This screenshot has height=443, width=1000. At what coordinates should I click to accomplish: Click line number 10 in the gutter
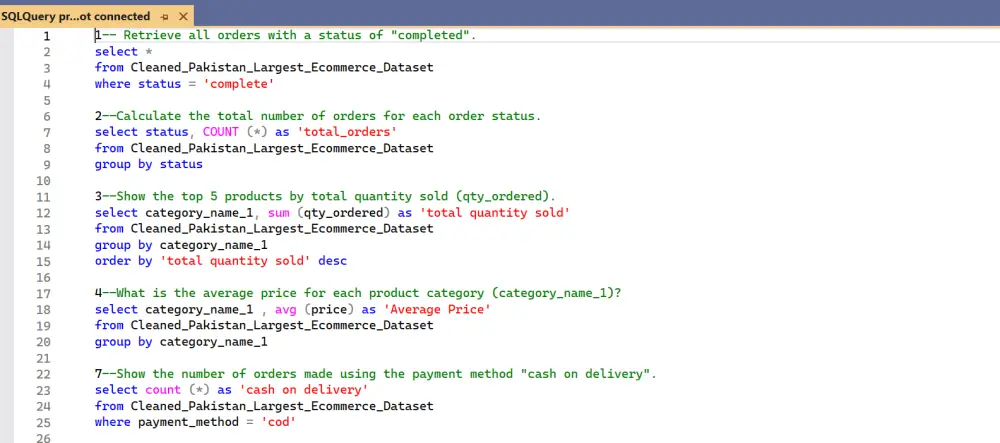(x=43, y=180)
